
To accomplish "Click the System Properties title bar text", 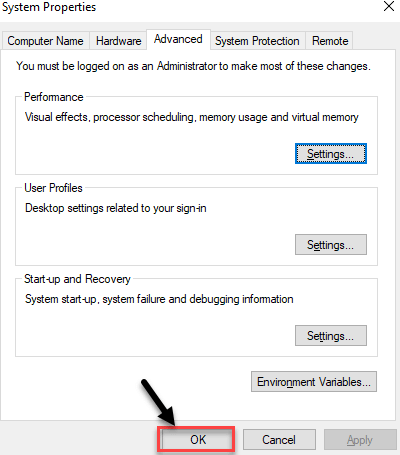I will click(49, 7).
